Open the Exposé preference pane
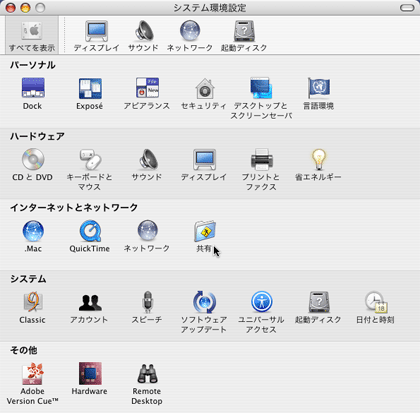 click(x=90, y=88)
